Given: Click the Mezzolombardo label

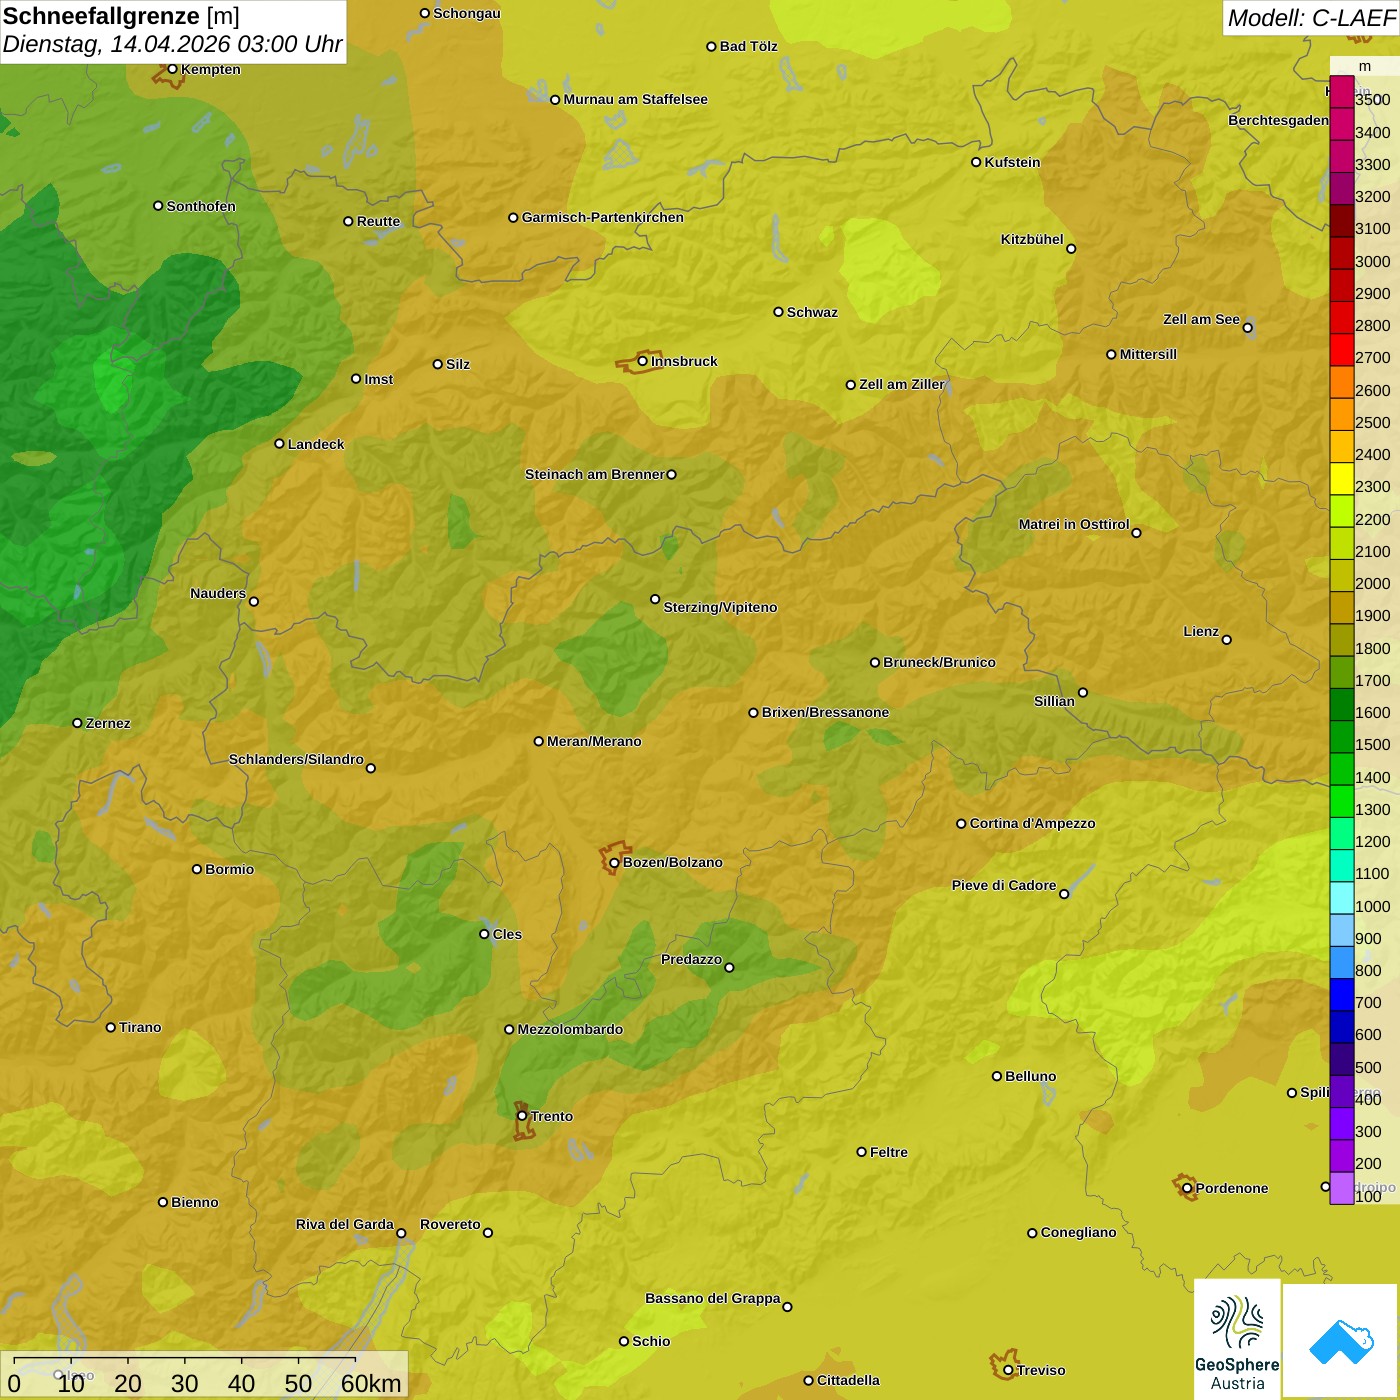Looking at the screenshot, I should pyautogui.click(x=570, y=1029).
